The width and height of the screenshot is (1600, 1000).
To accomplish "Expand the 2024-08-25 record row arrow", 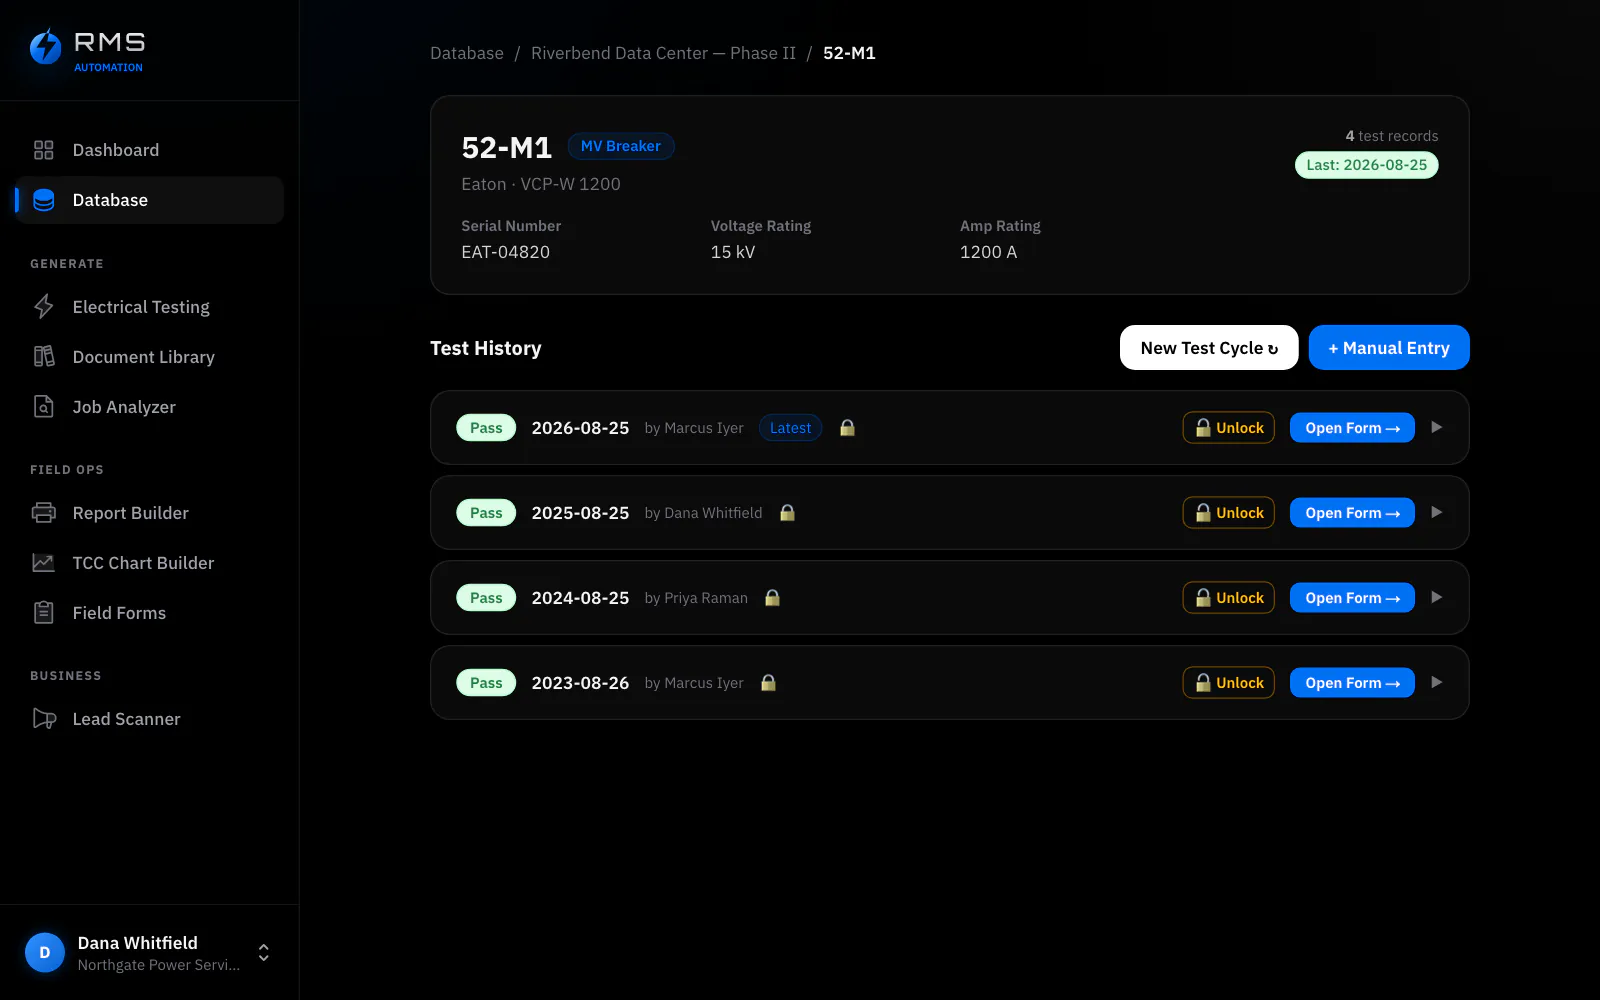I will [x=1437, y=598].
